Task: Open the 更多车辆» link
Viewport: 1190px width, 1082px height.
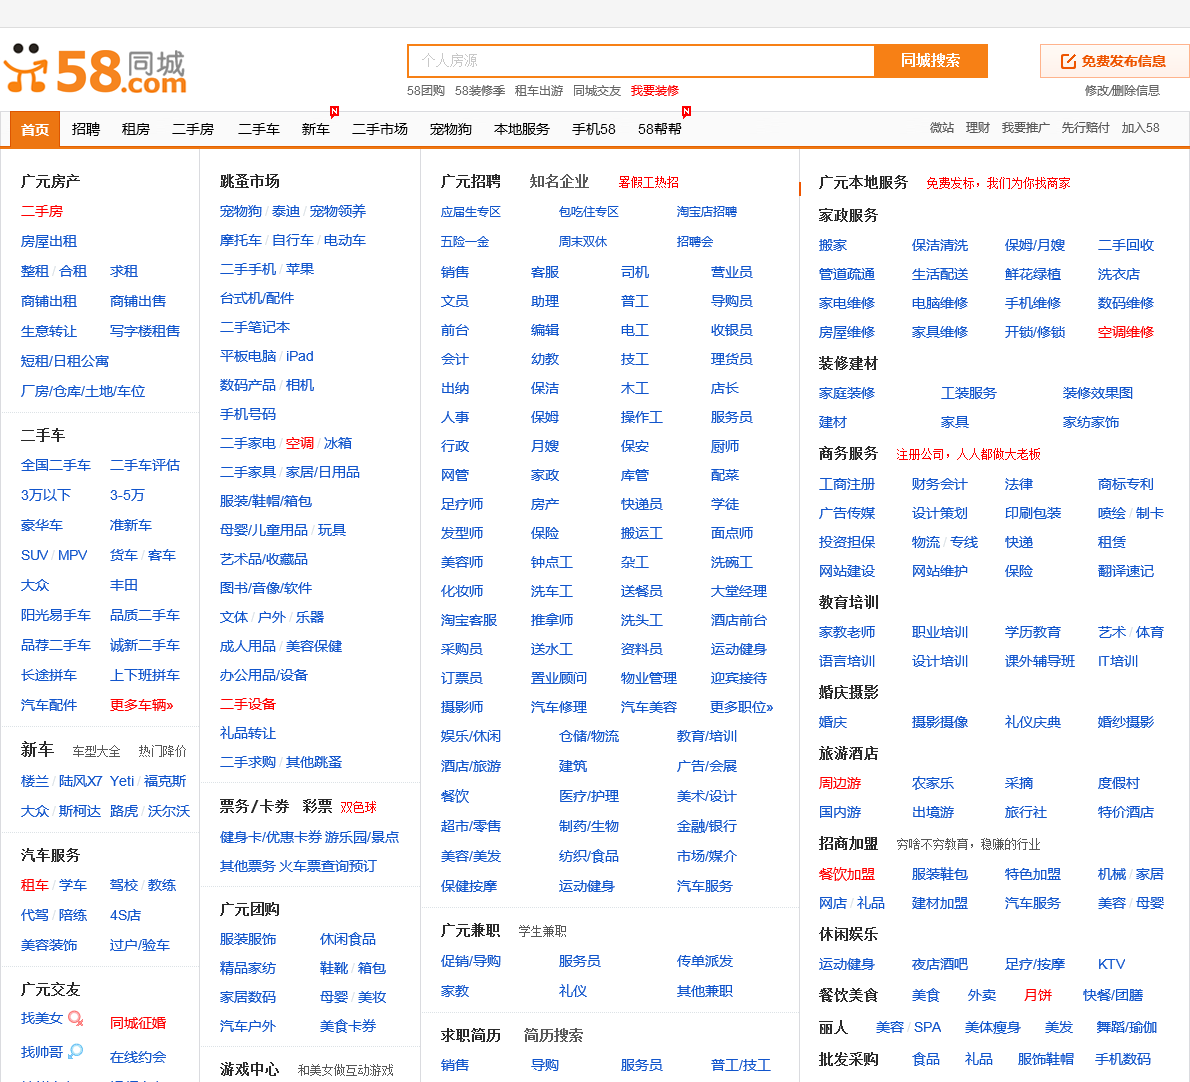Action: tap(142, 706)
